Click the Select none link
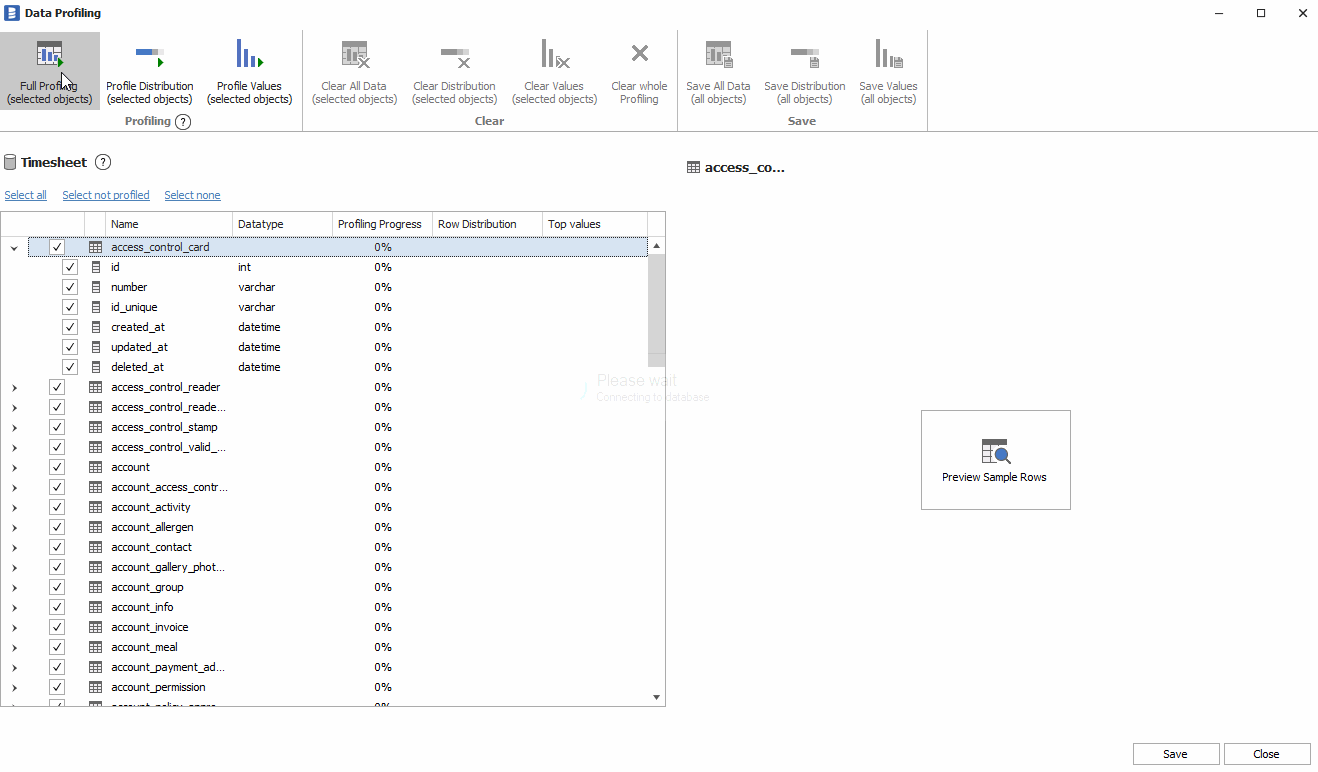This screenshot has height=772, width=1318. [x=192, y=195]
